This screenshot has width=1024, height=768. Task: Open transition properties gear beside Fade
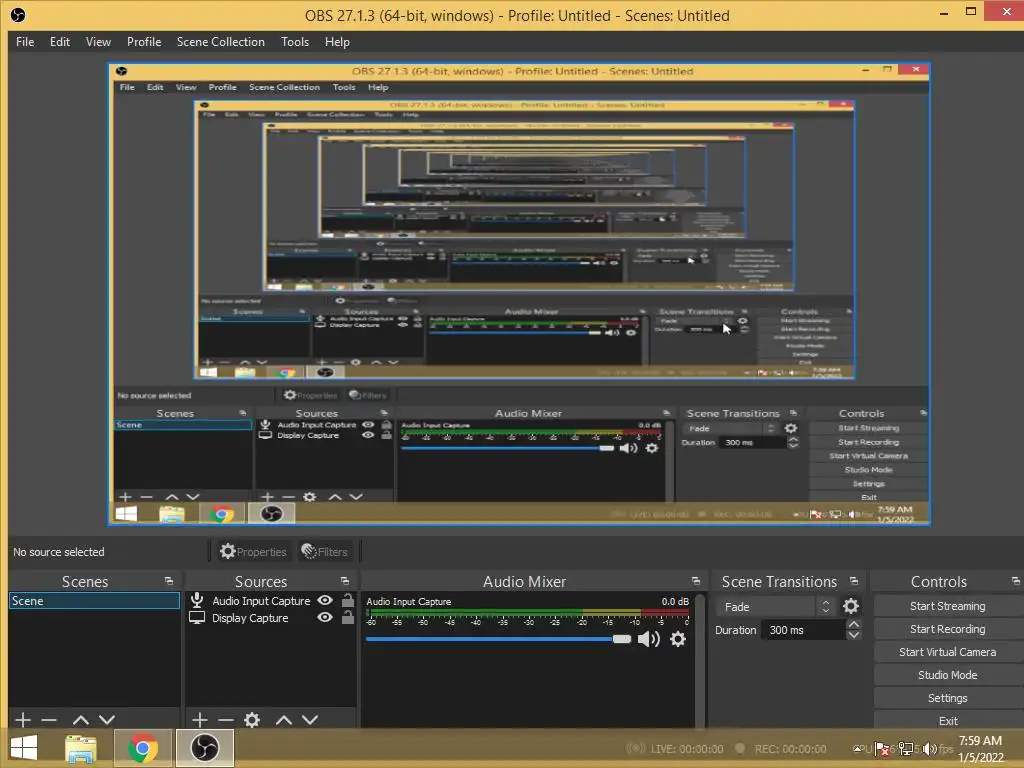[851, 606]
